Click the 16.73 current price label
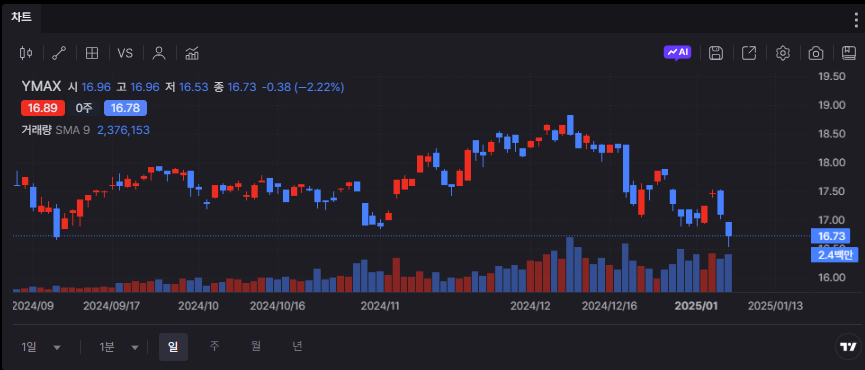 pos(831,236)
